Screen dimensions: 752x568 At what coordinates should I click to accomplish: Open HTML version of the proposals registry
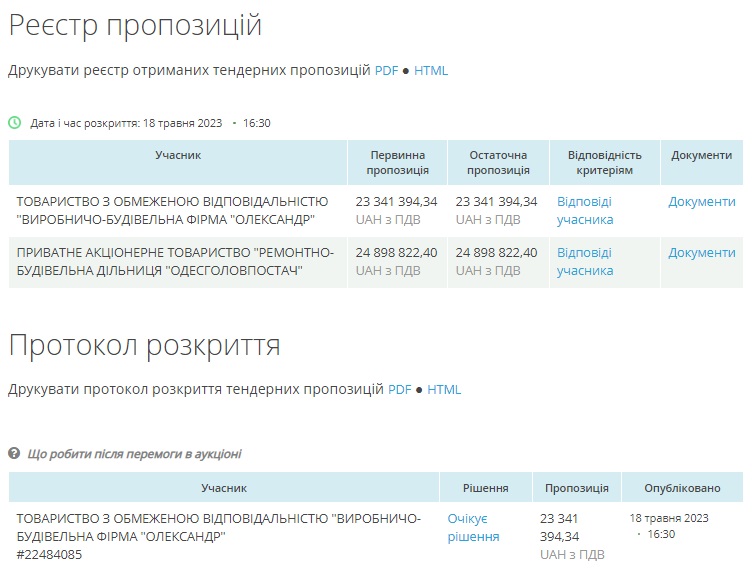coord(431,71)
